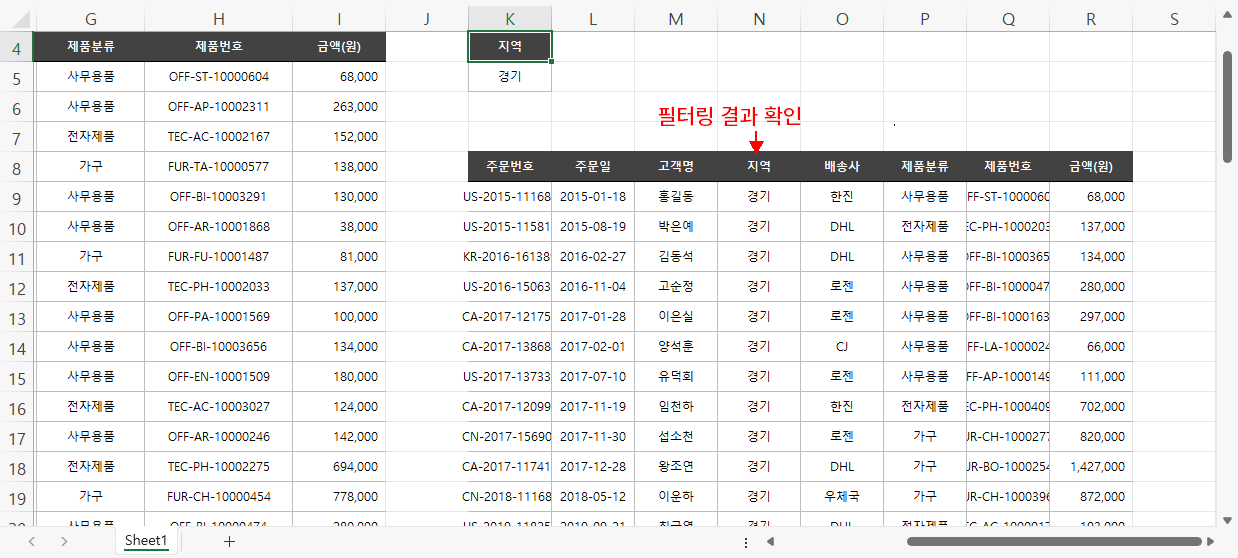Select order date 2018-05-12

pyautogui.click(x=593, y=496)
